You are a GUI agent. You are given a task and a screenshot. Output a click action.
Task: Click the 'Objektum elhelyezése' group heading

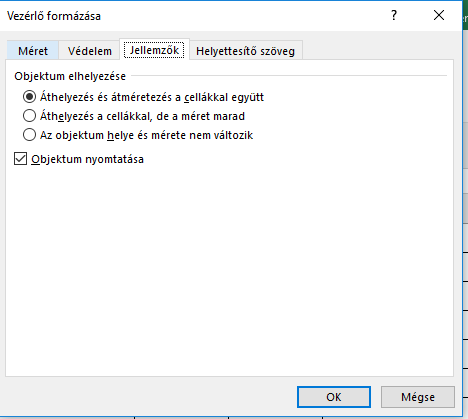tap(70, 76)
